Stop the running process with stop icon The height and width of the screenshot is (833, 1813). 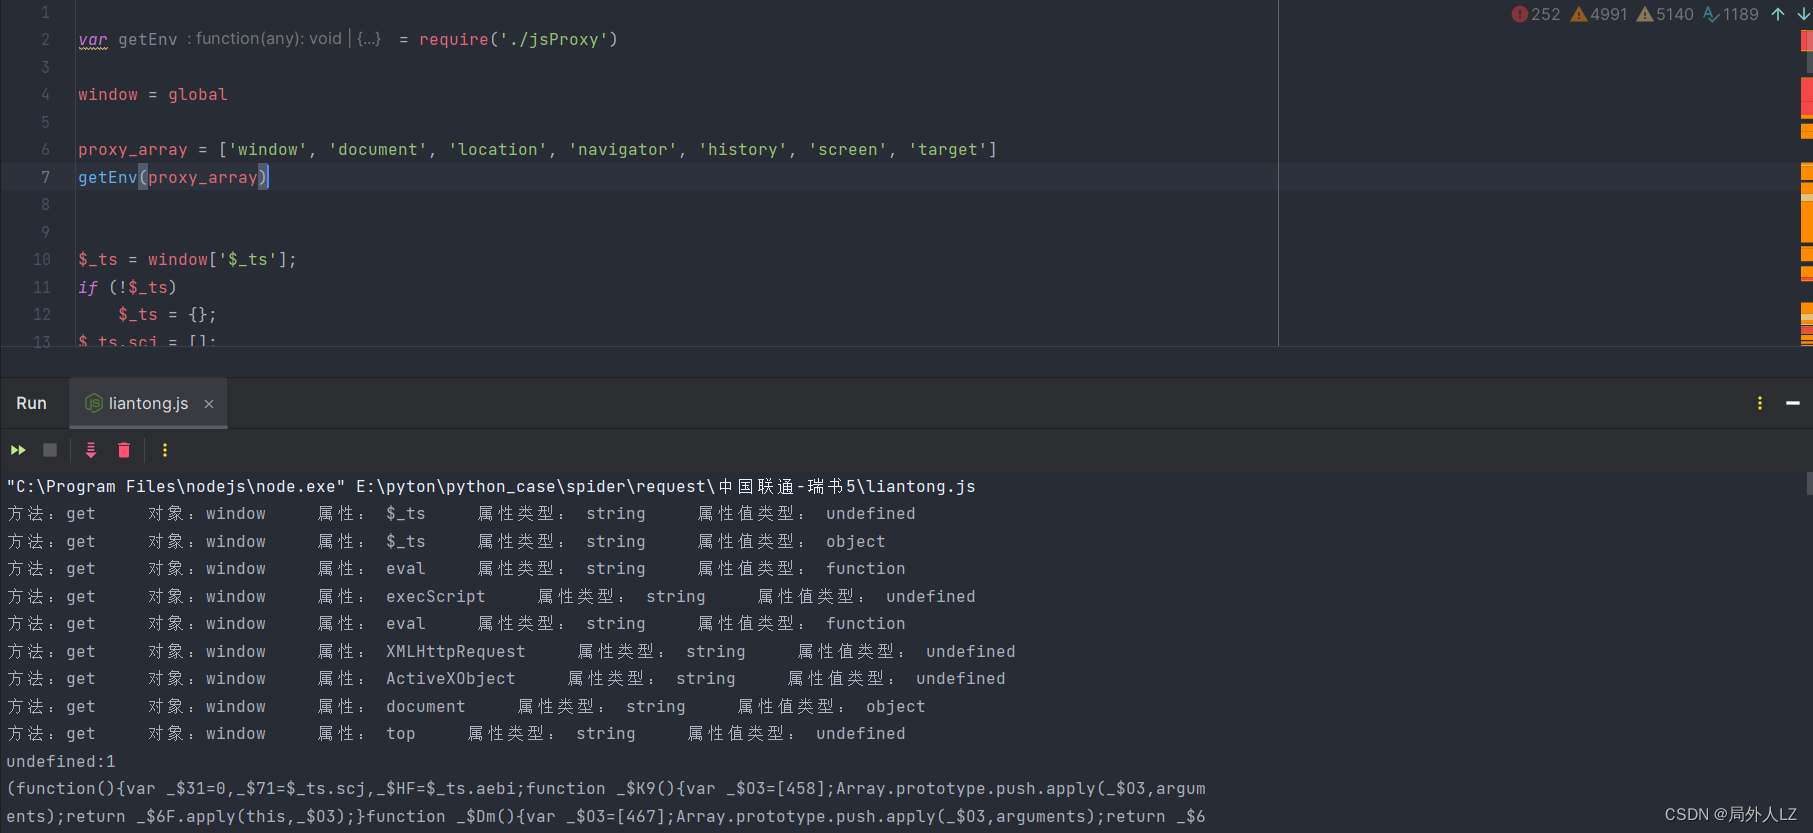(x=50, y=450)
